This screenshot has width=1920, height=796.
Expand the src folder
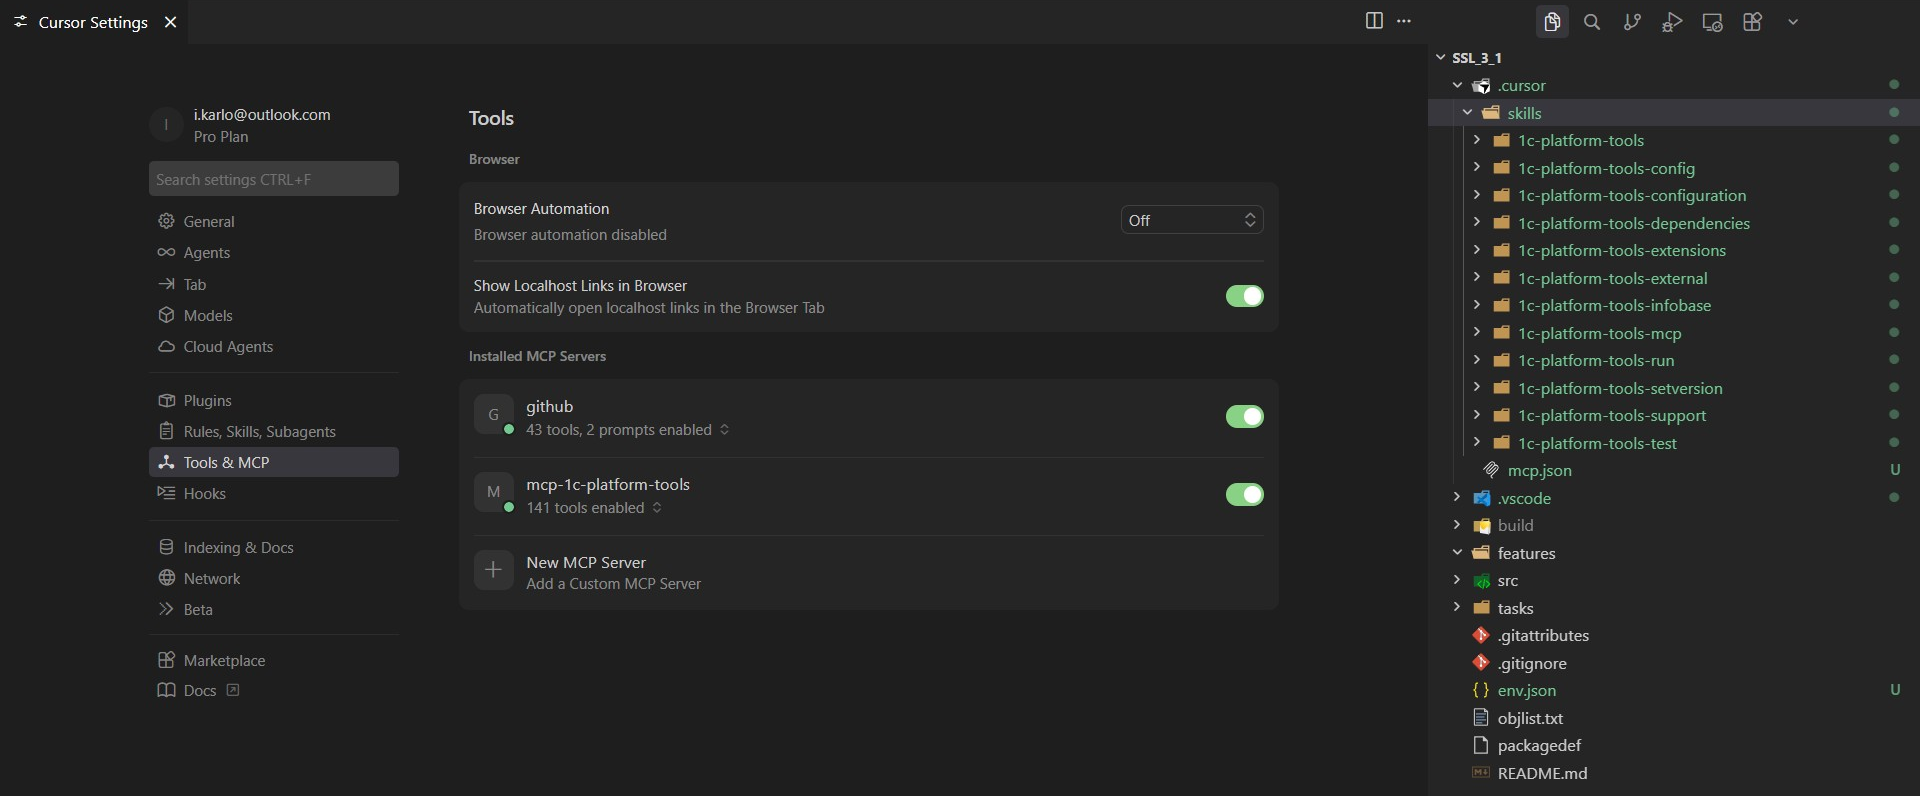pyautogui.click(x=1458, y=580)
